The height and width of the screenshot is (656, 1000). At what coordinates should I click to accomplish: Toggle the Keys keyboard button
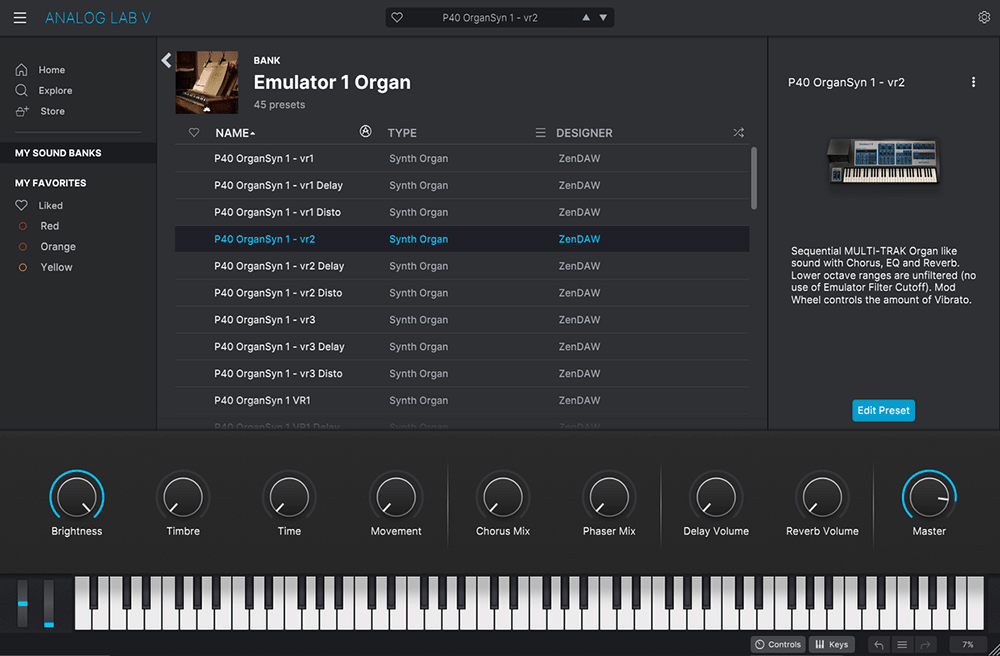pos(832,645)
